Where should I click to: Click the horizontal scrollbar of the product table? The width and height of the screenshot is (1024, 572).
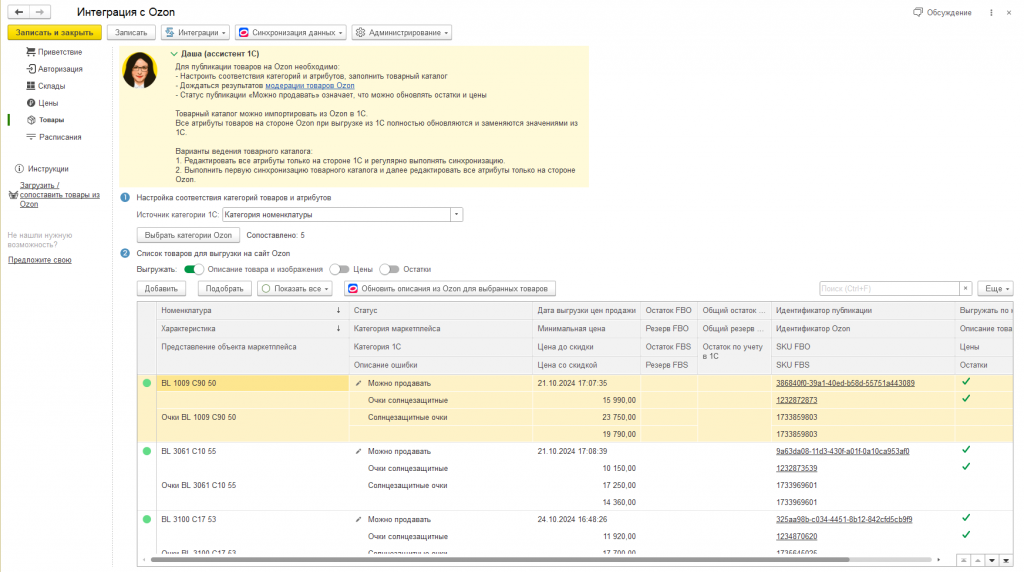click(500, 560)
